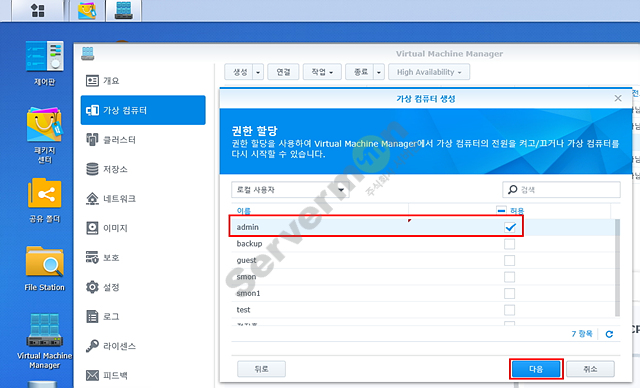Sort by the 이름 column header

coord(244,211)
